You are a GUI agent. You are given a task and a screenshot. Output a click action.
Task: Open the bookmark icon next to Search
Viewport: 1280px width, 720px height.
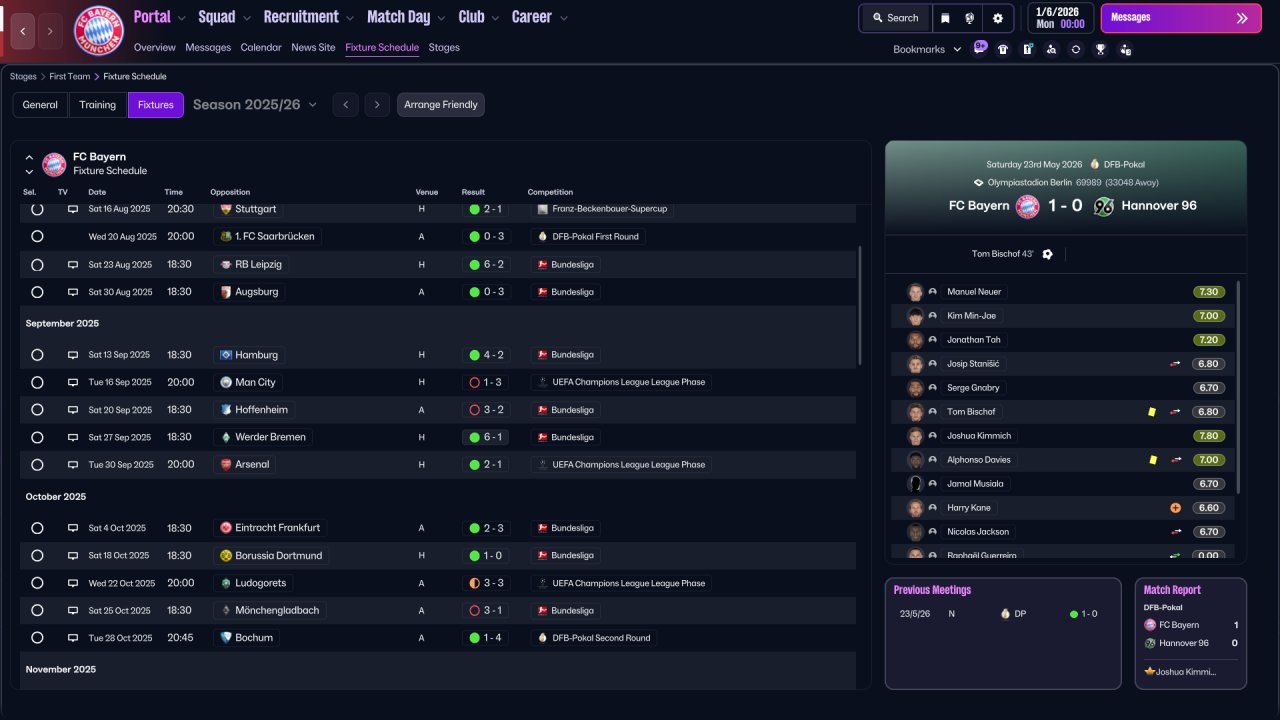[x=946, y=18]
